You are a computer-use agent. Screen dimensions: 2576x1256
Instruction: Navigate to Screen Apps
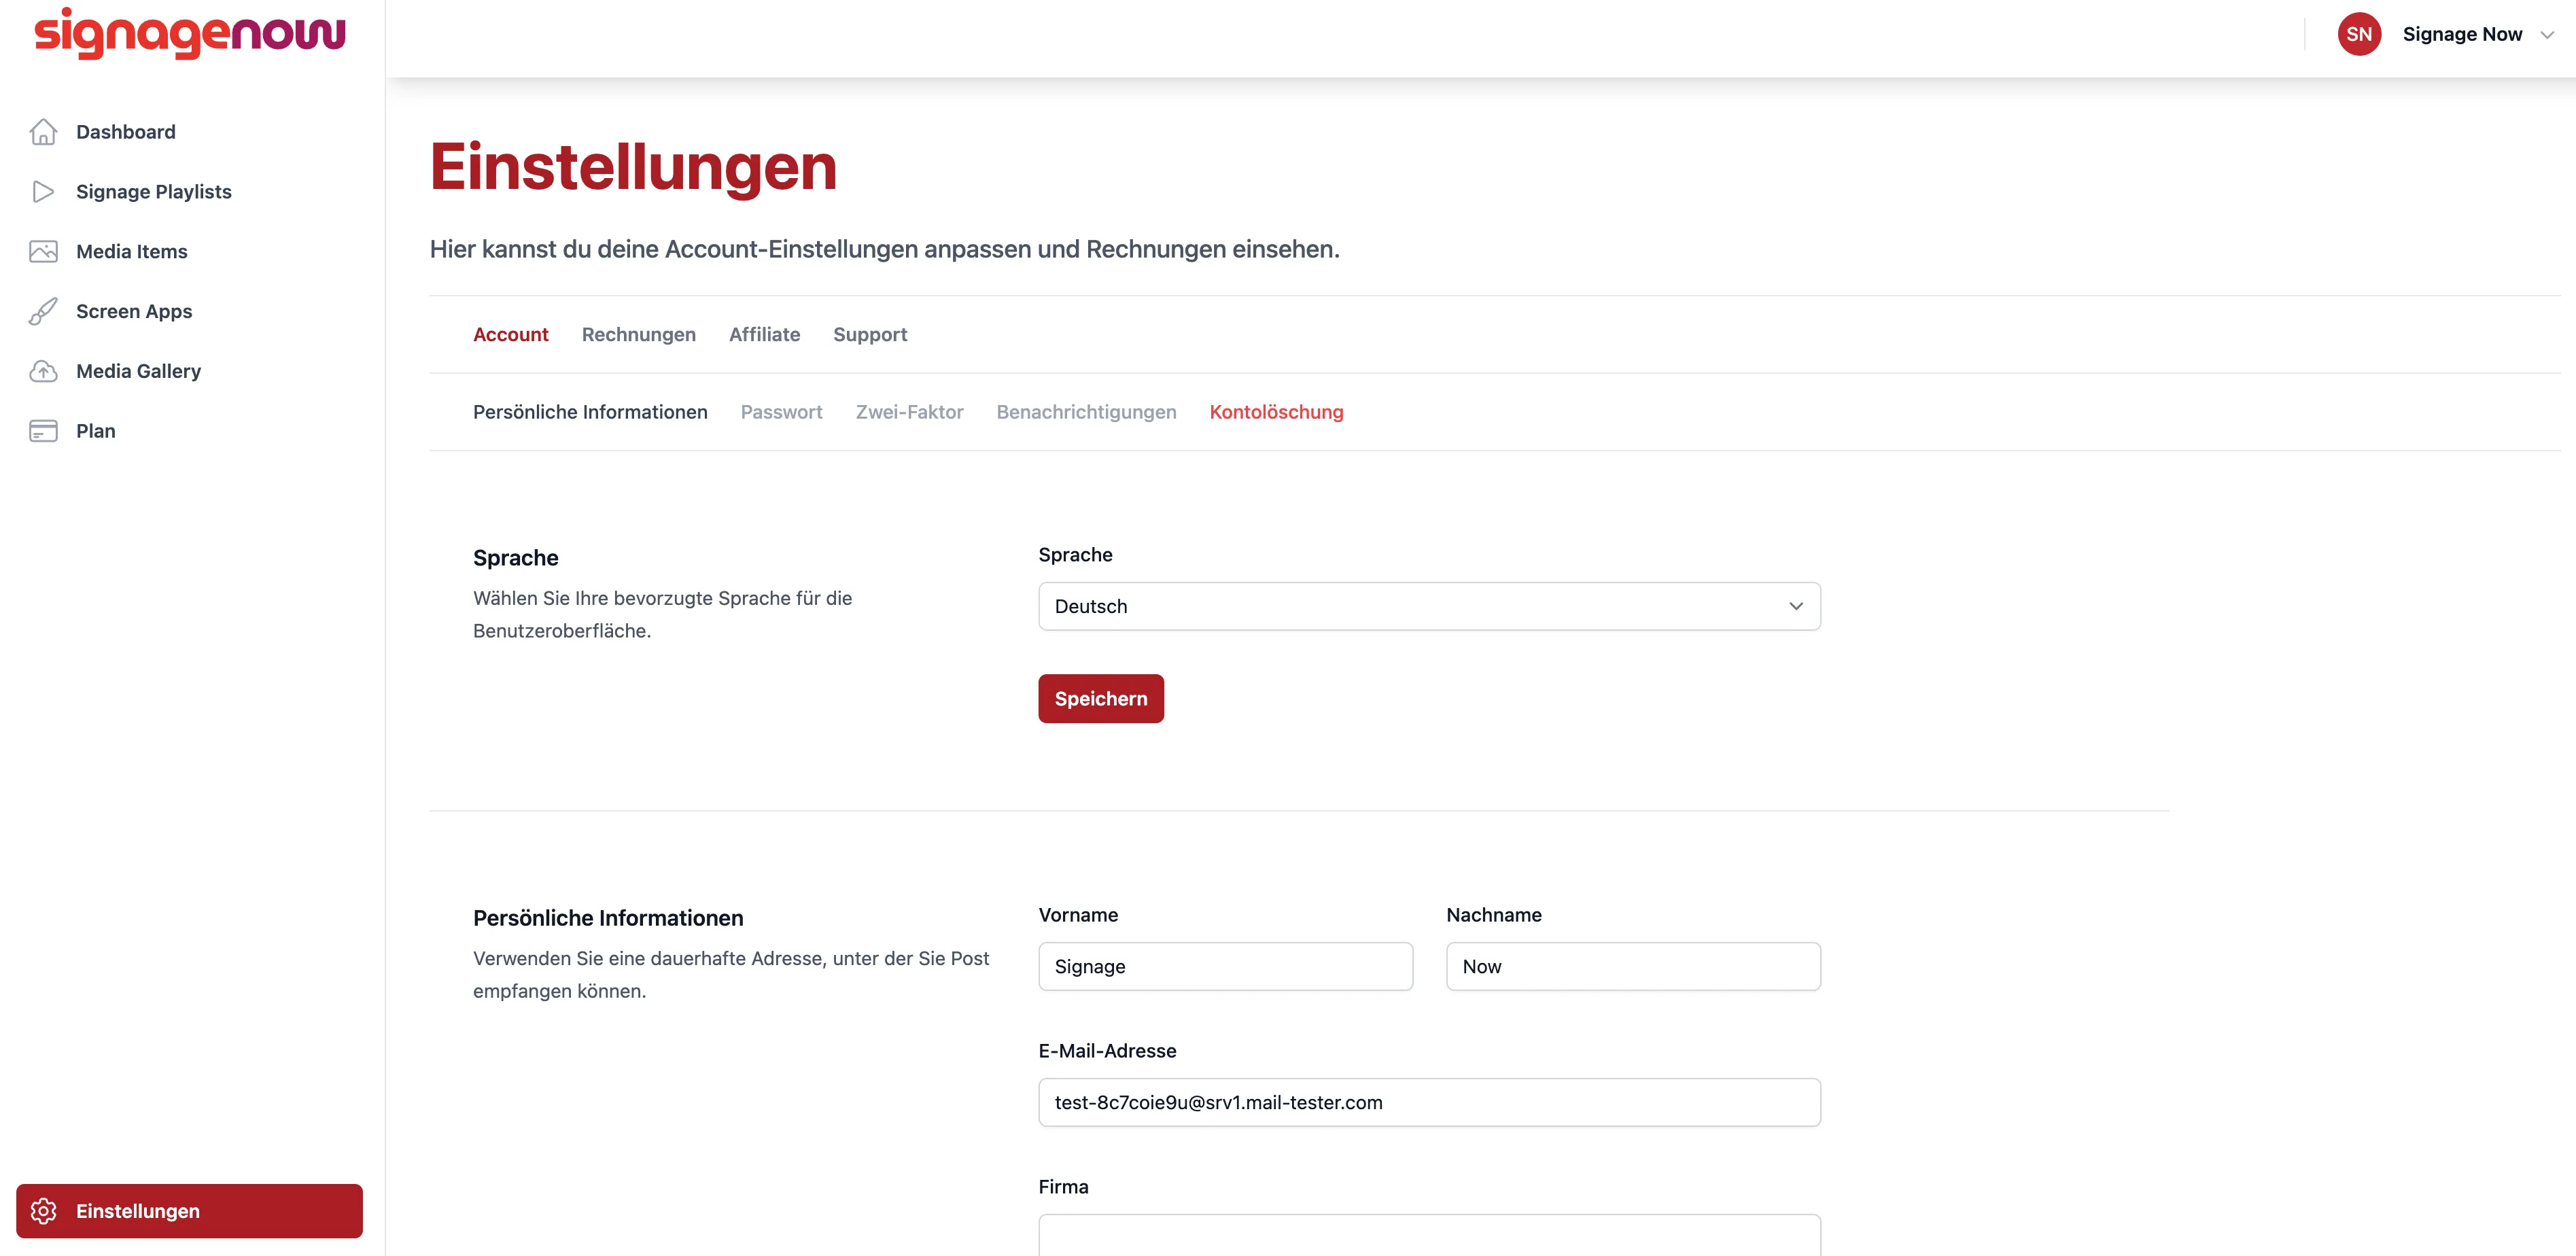coord(134,312)
